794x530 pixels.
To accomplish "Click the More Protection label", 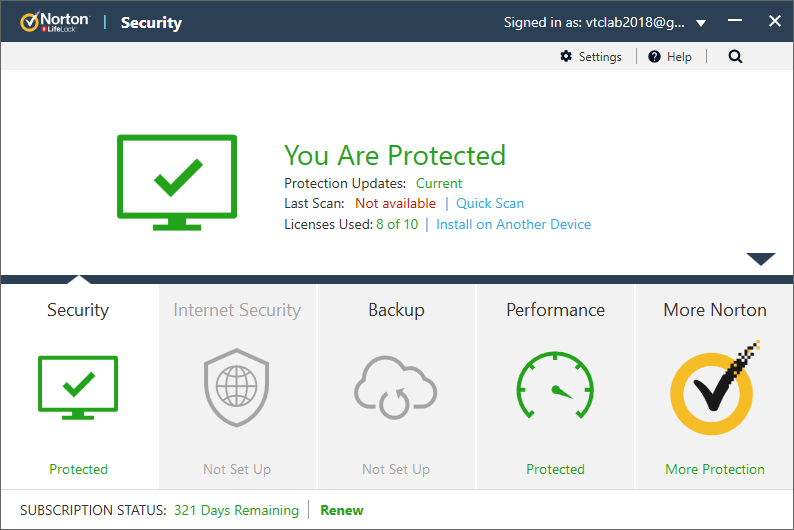I will click(714, 469).
